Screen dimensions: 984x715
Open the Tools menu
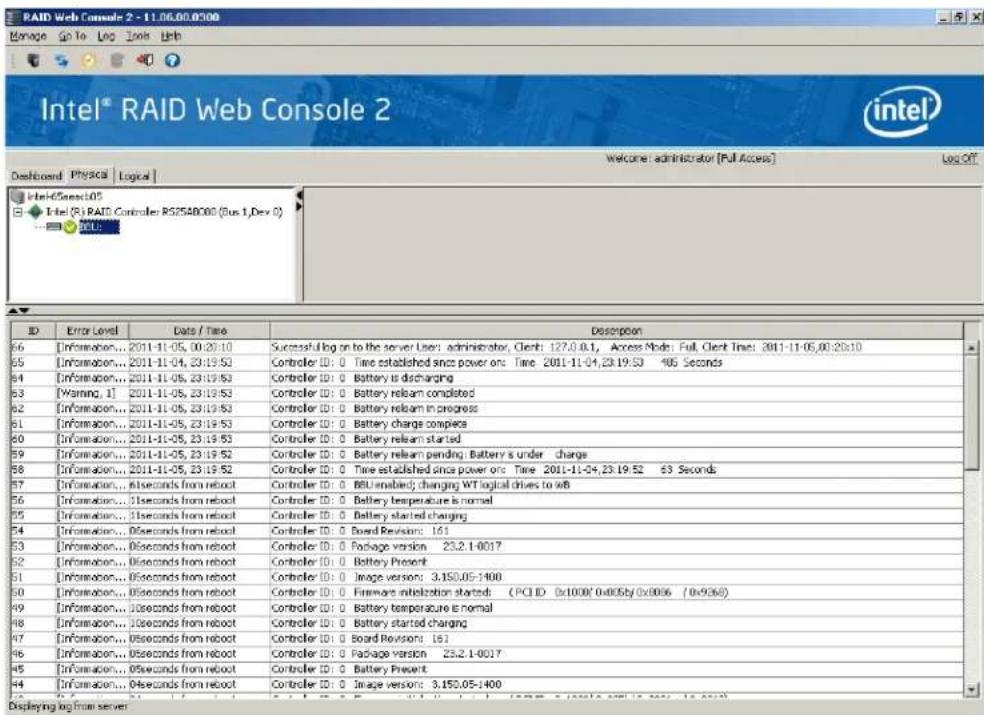coord(137,36)
